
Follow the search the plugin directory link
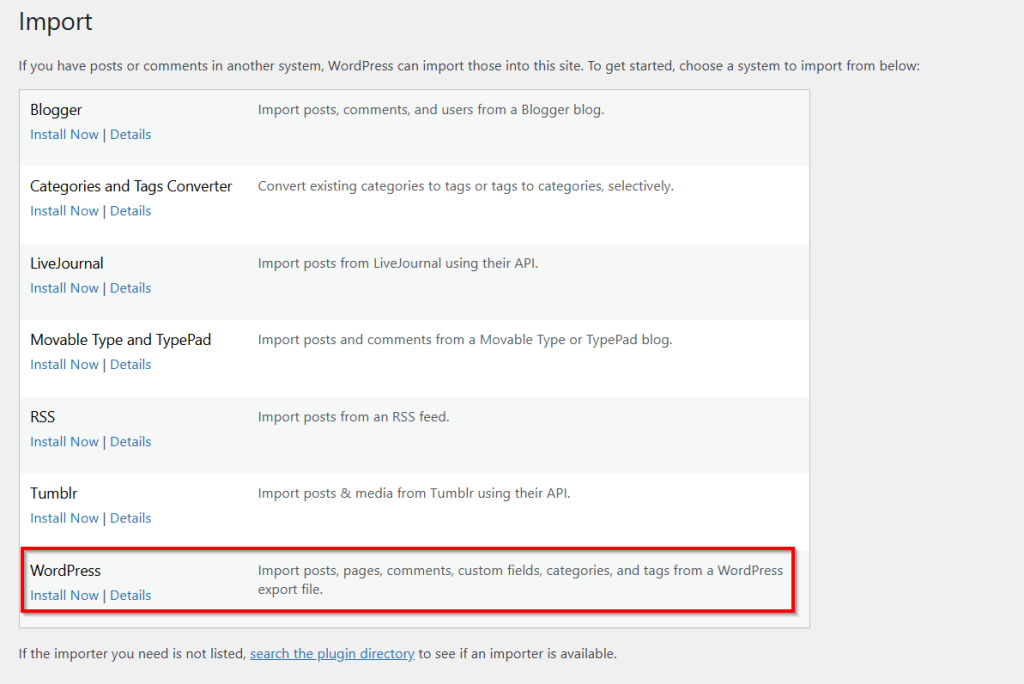pyautogui.click(x=332, y=654)
